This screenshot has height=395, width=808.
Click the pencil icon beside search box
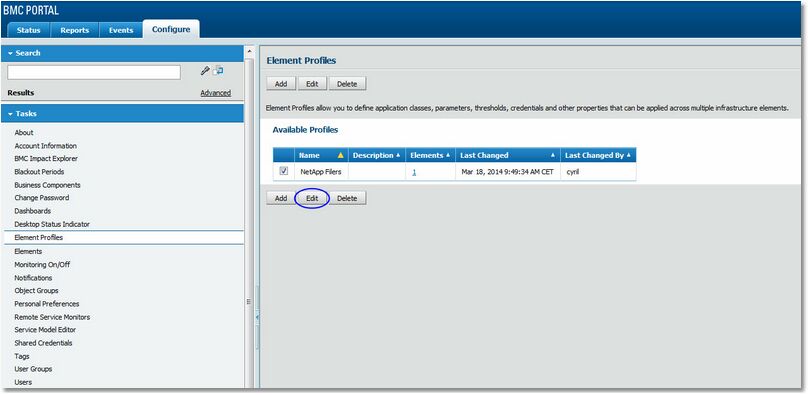[x=205, y=71]
